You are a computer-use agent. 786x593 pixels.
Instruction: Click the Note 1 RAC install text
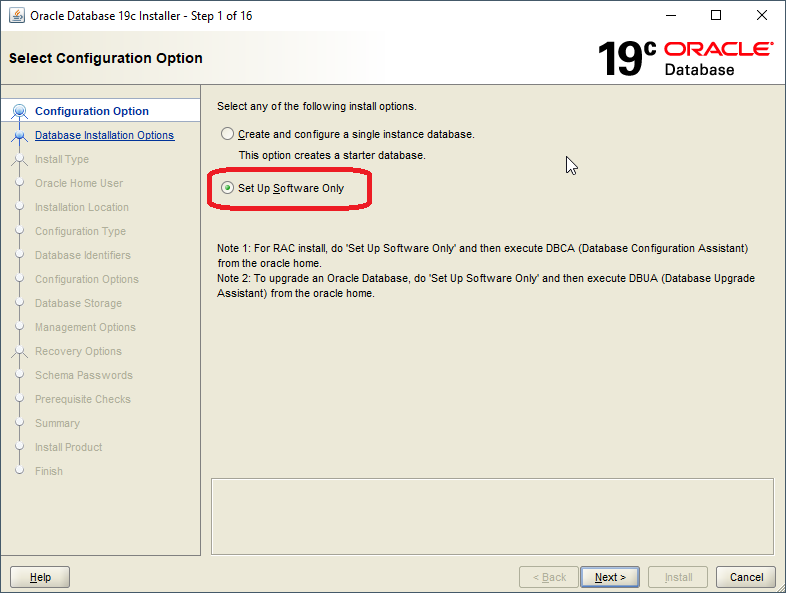click(482, 256)
